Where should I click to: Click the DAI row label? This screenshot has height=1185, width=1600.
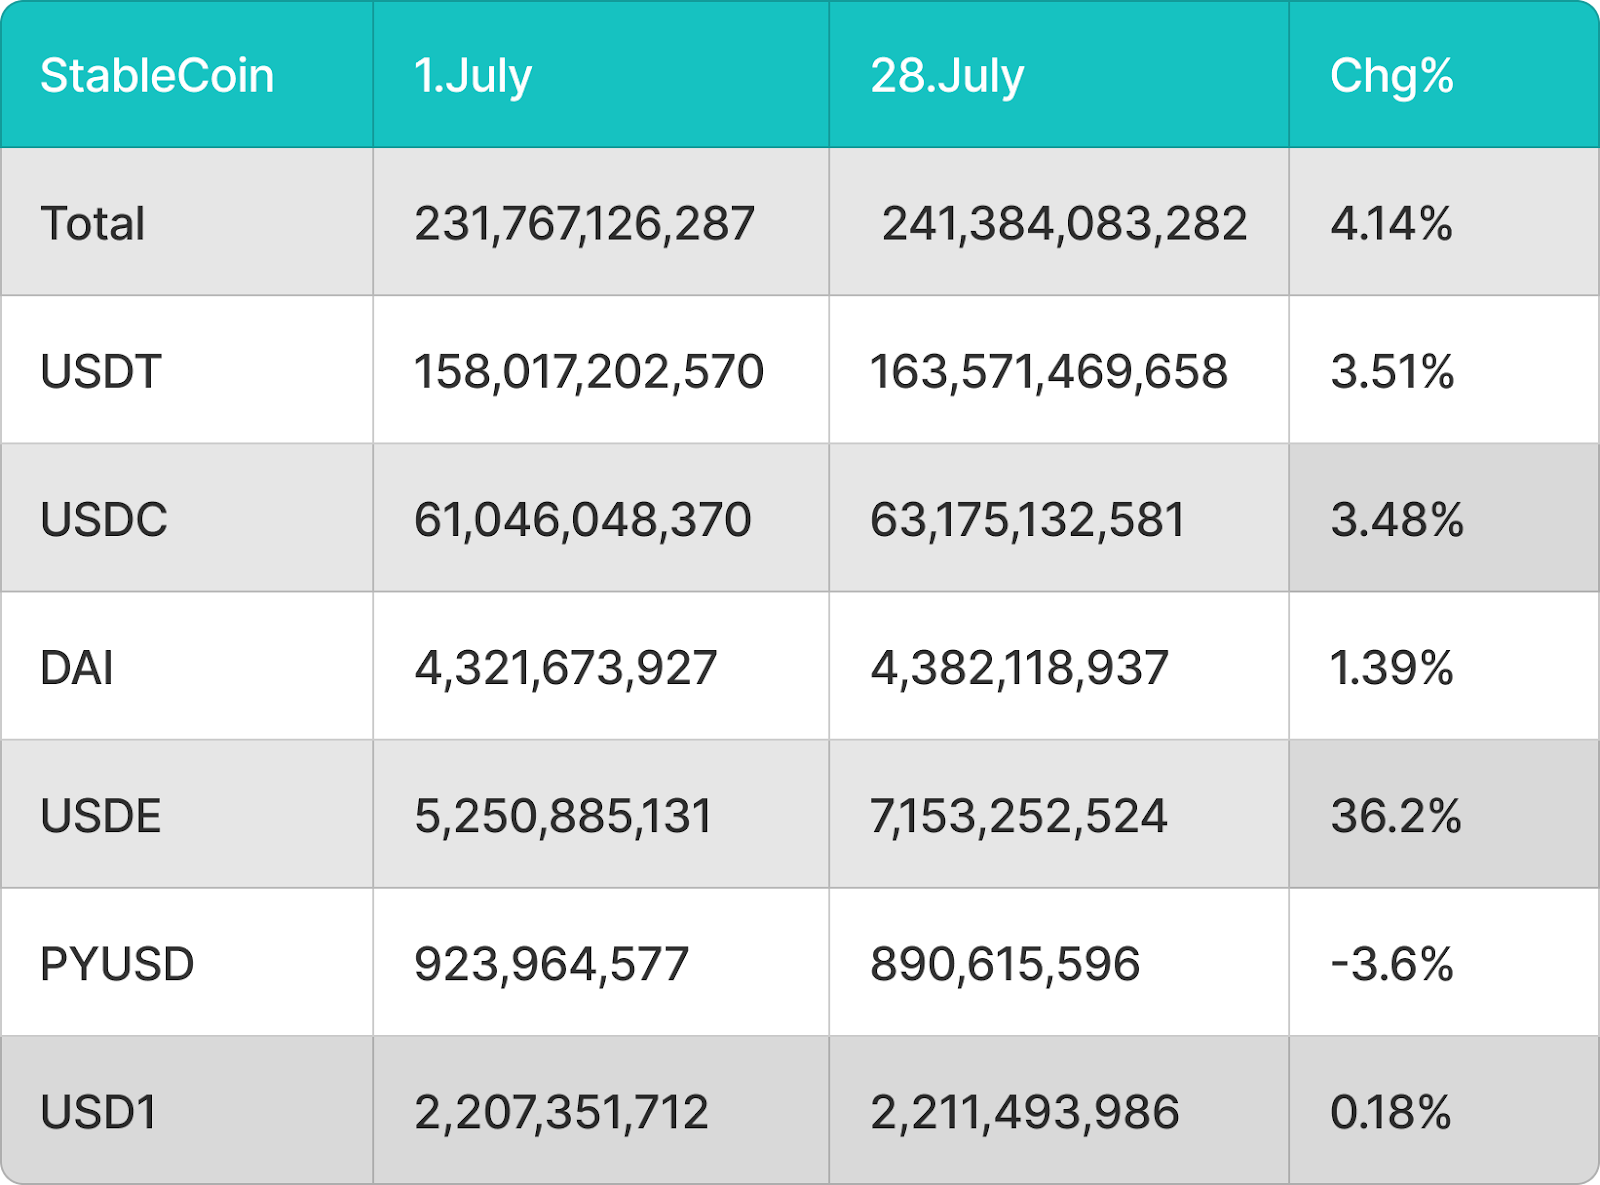[77, 668]
